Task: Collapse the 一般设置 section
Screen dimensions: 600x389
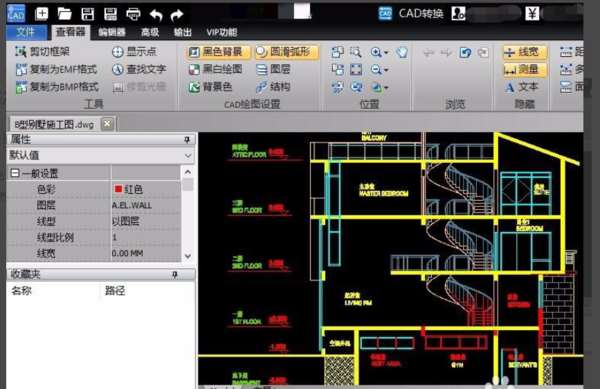Action: click(x=15, y=173)
